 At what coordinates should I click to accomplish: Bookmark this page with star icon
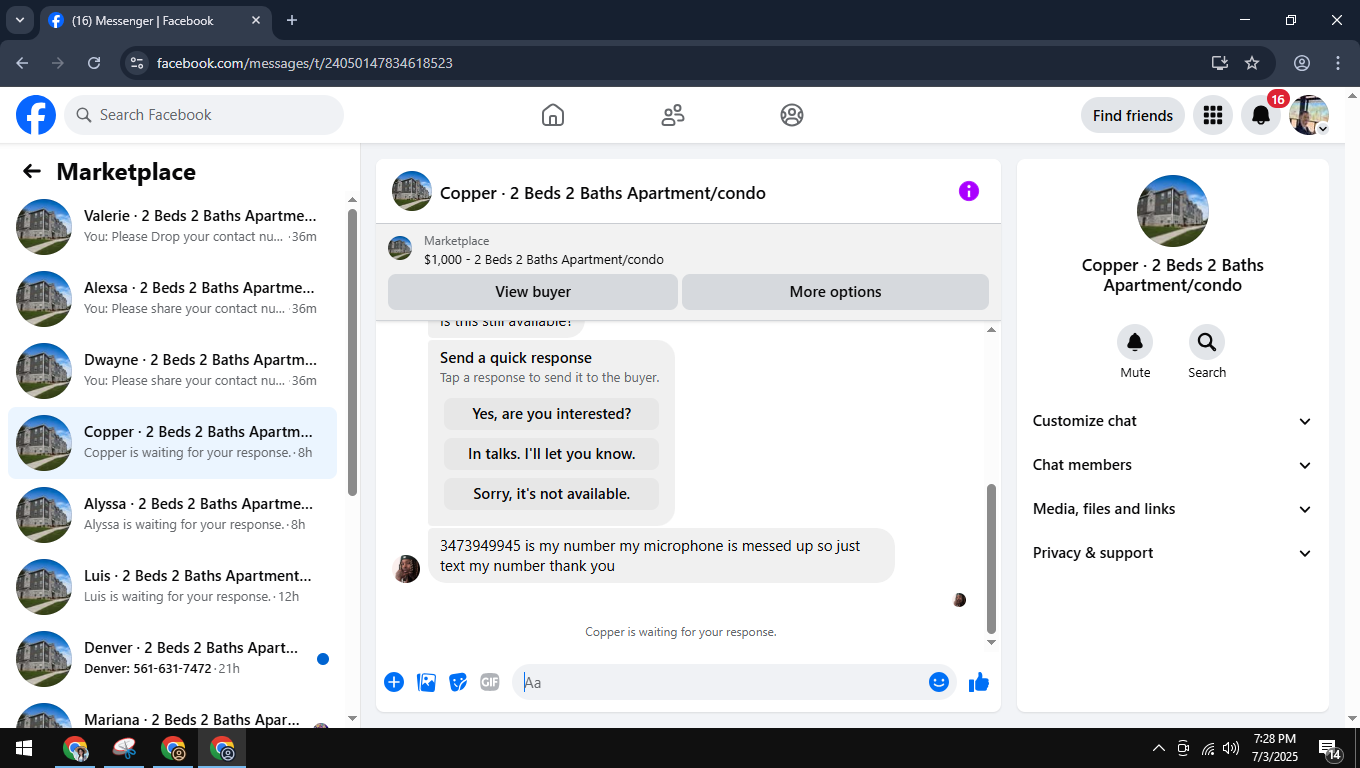tap(1252, 63)
